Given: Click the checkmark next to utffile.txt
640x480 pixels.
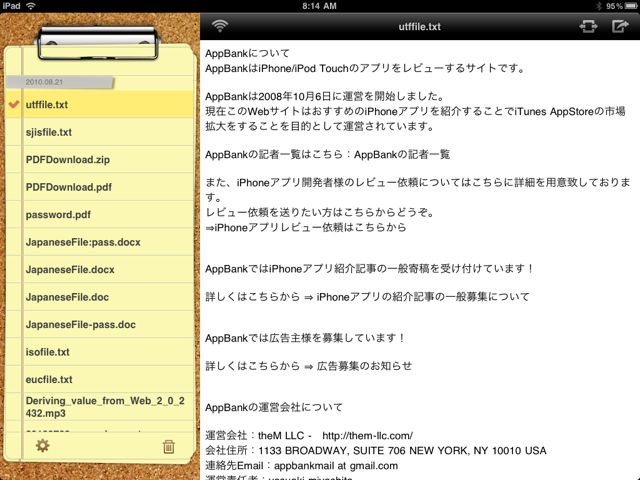Looking at the screenshot, I should tap(14, 104).
